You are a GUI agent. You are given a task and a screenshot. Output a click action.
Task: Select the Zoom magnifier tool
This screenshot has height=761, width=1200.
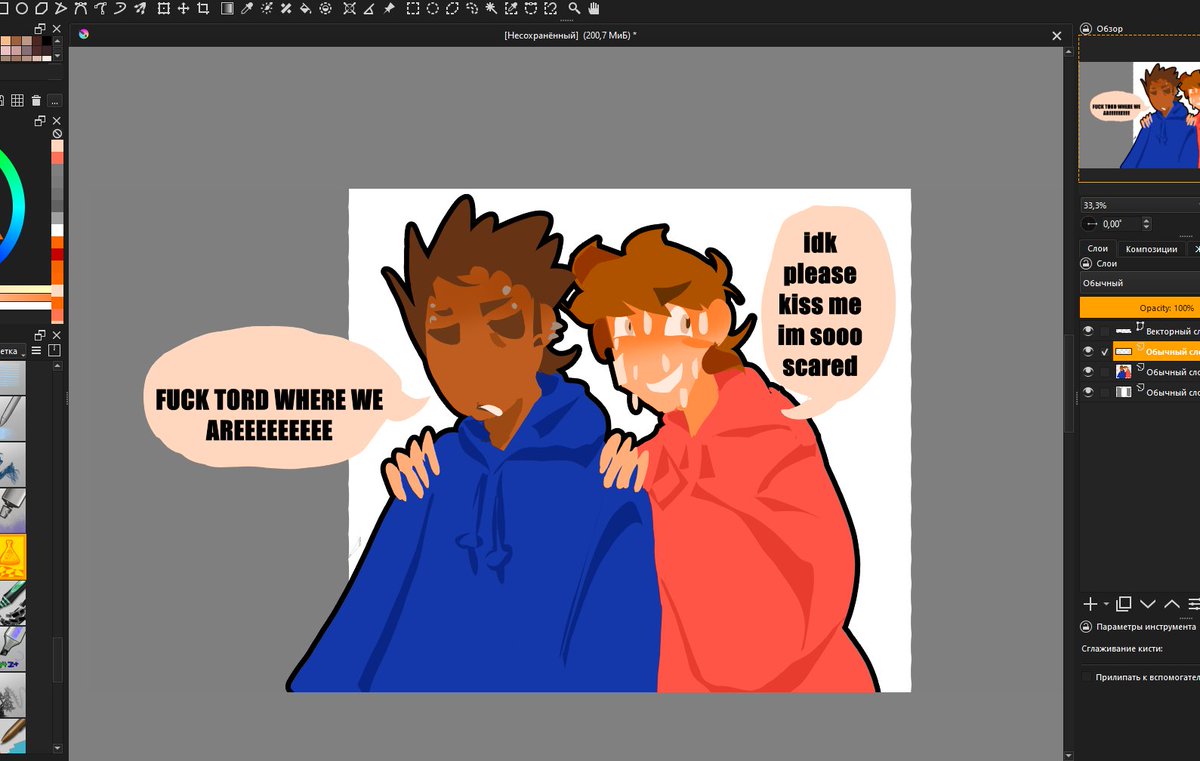coord(574,8)
